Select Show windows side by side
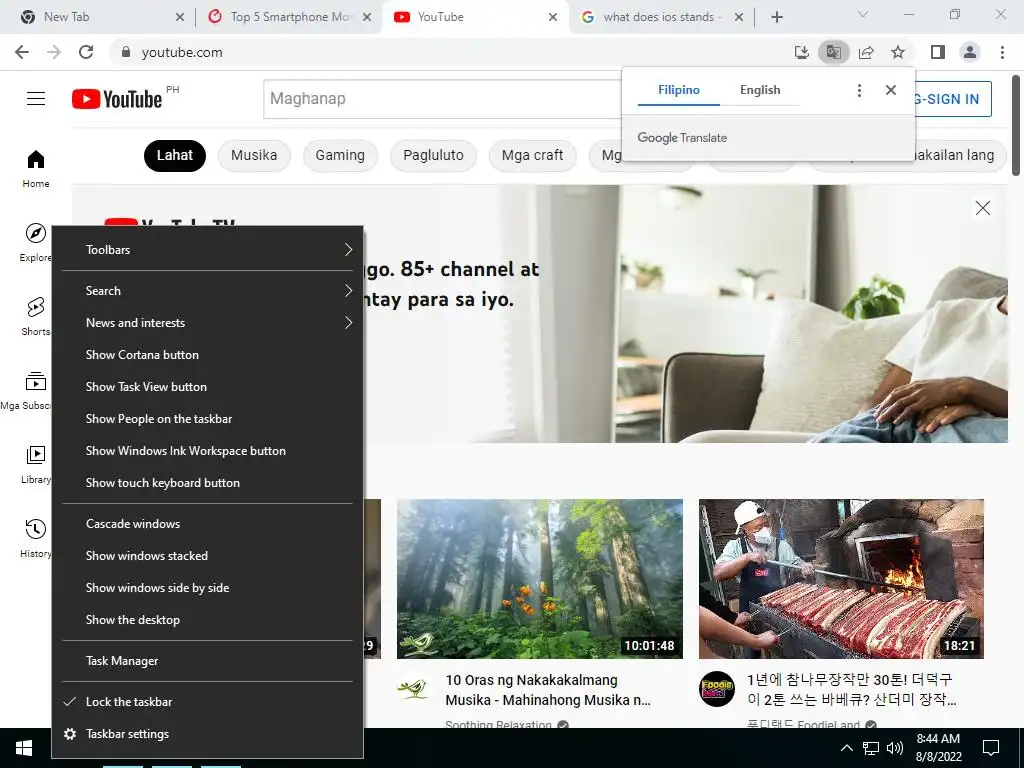 pos(208,588)
